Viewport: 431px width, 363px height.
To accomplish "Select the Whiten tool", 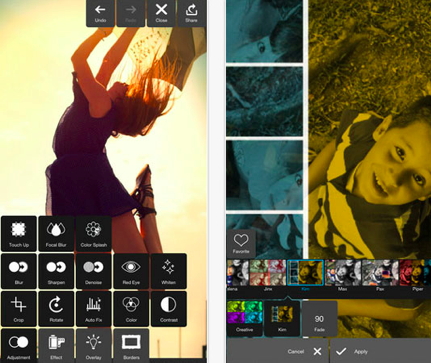I will [x=169, y=271].
